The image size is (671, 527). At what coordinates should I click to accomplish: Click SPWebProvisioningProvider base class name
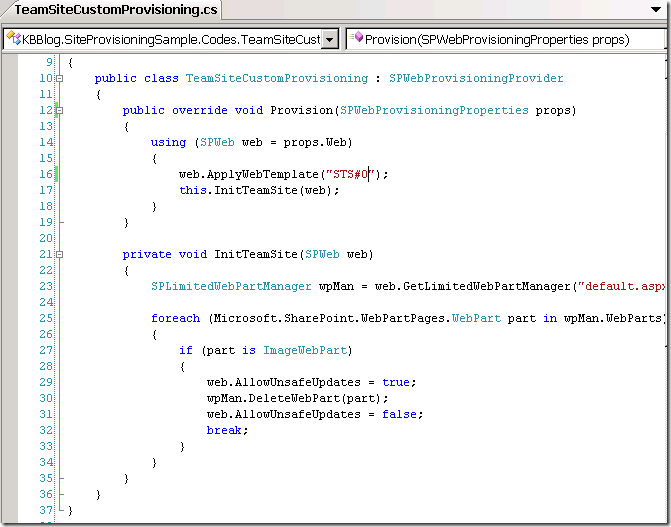(476, 78)
